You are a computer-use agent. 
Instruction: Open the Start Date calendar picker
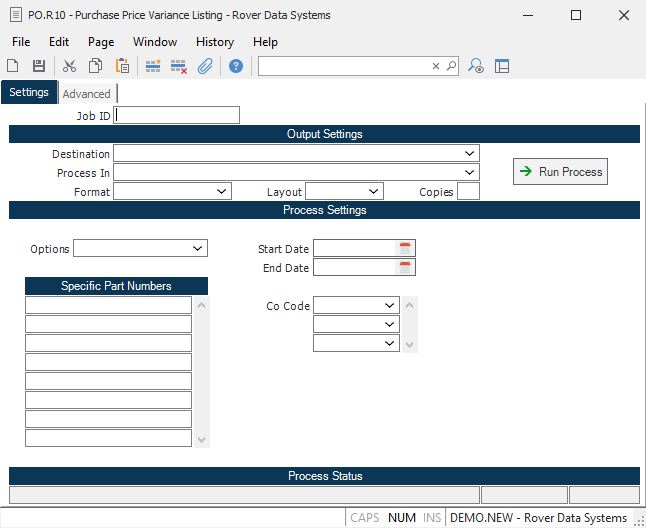(x=405, y=248)
